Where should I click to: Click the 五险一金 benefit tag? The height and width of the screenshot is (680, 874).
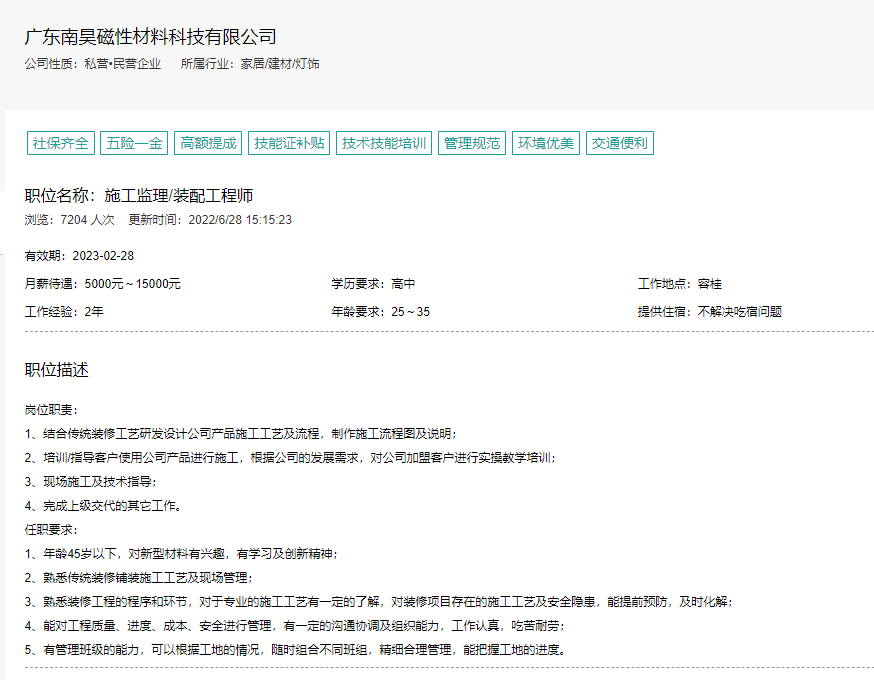(x=134, y=143)
